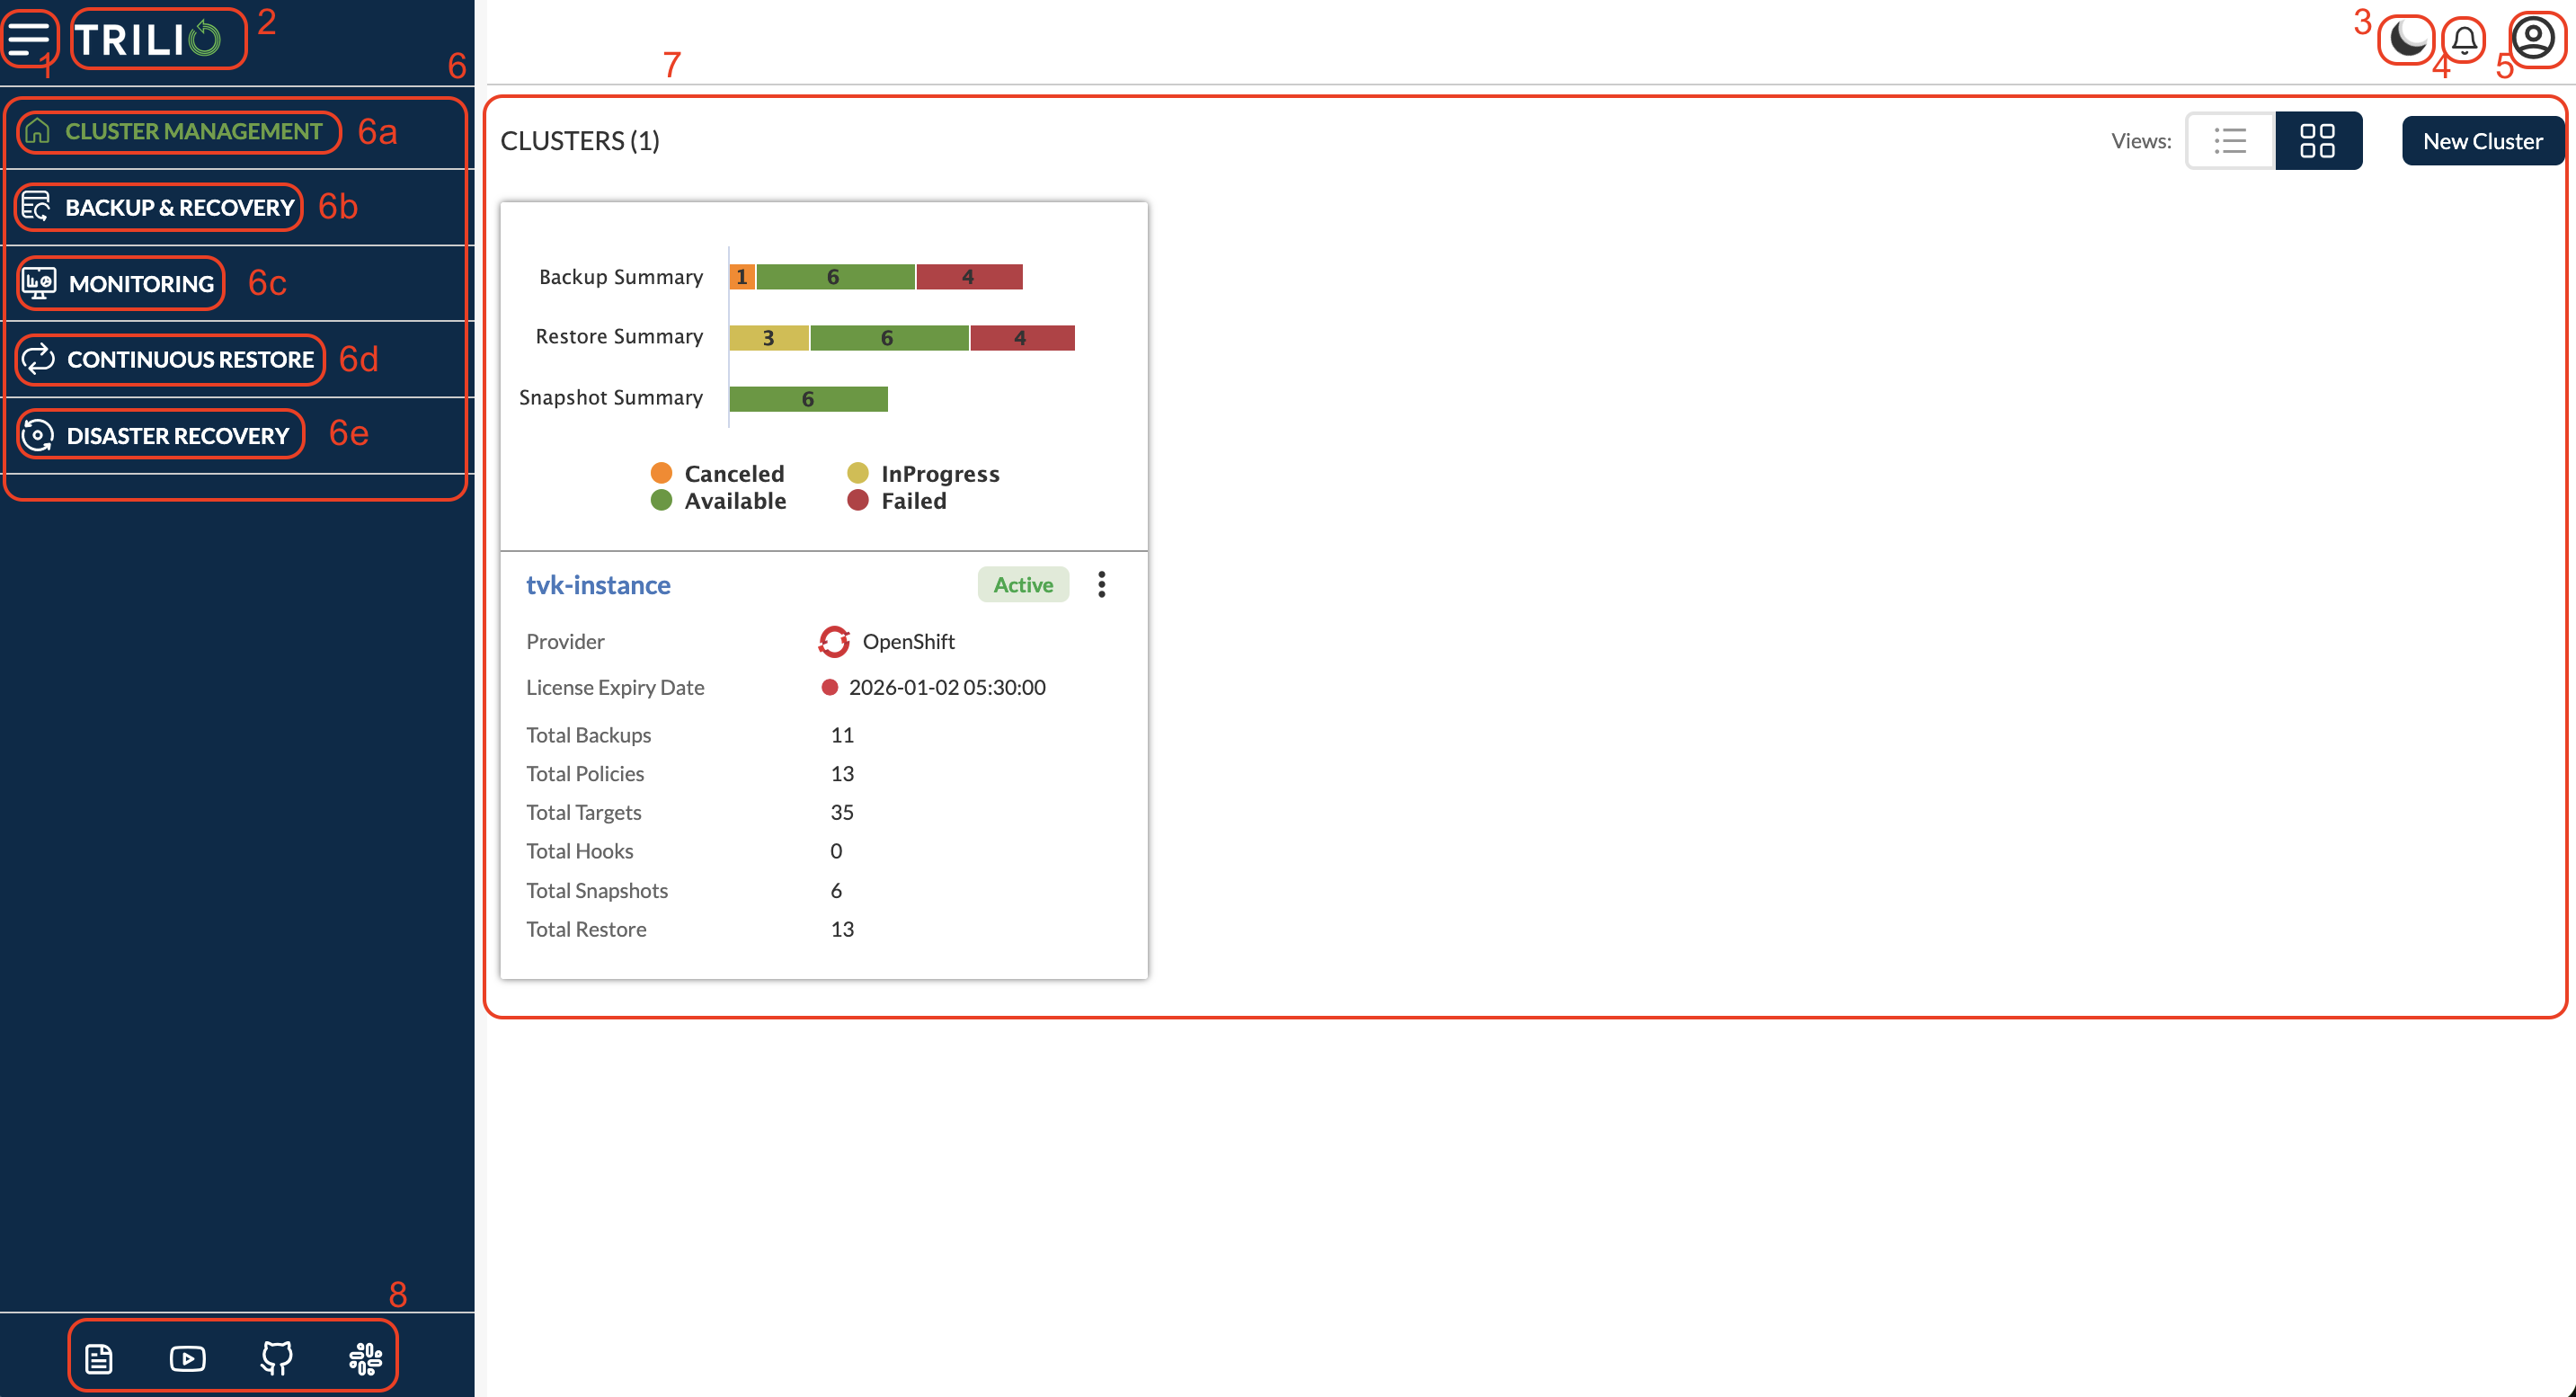Open the notifications bell
The width and height of the screenshot is (2576, 1397).
coord(2464,40)
